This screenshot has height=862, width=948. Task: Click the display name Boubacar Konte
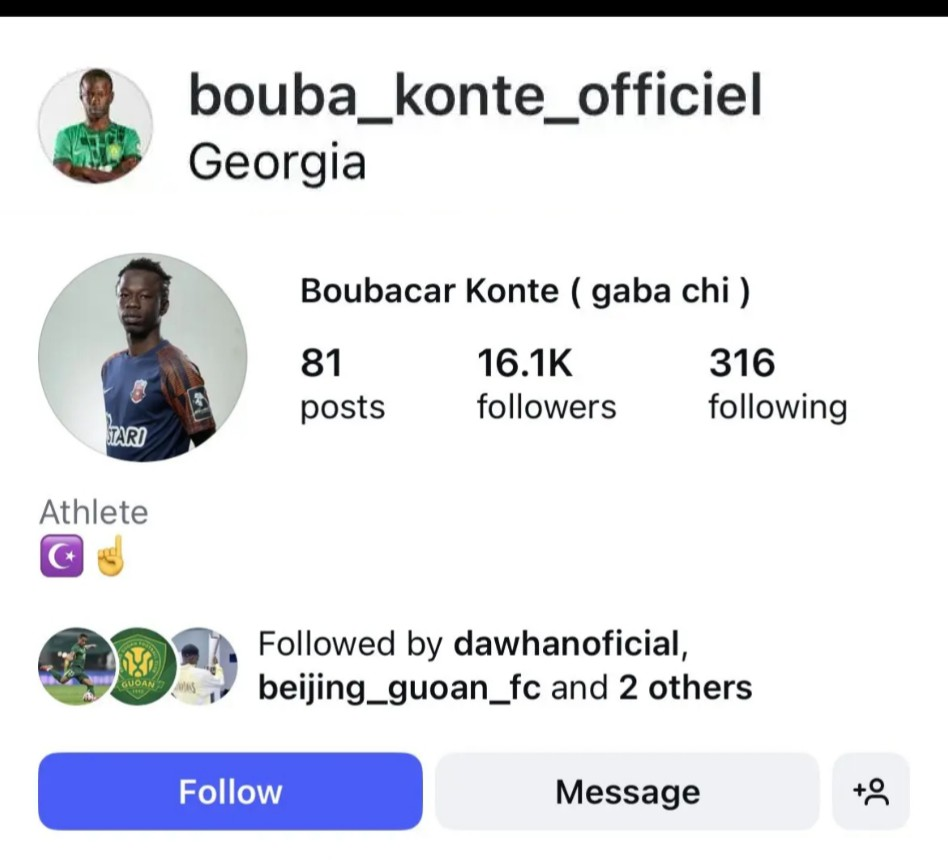point(430,291)
